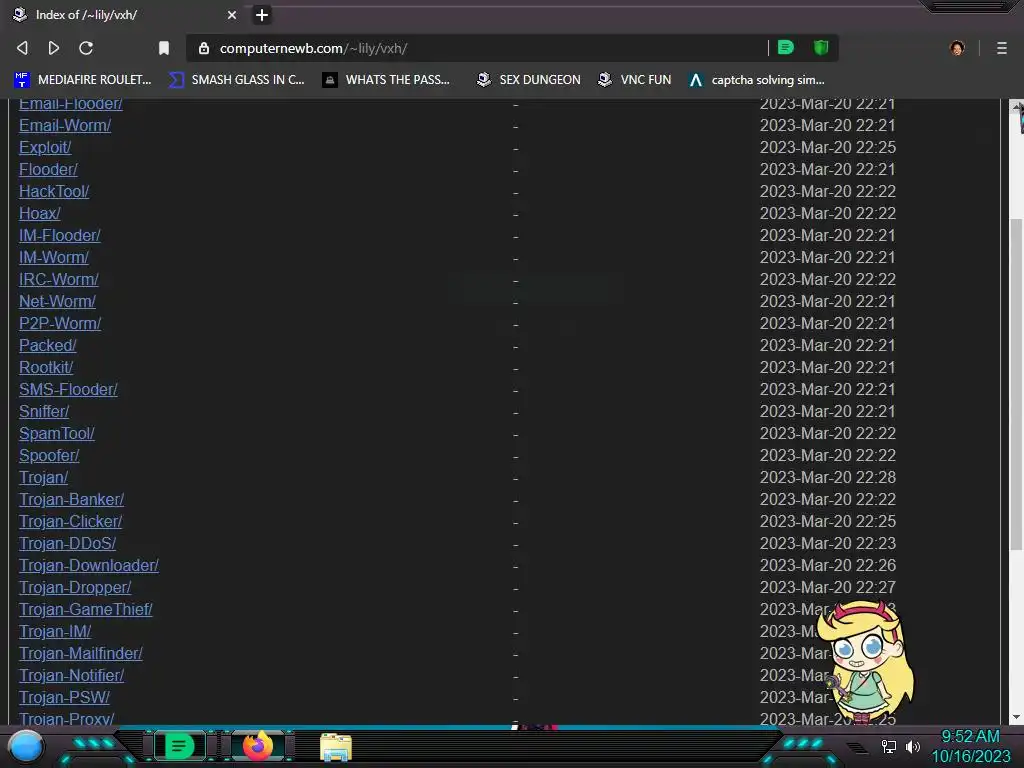Open the Trojan-Banker/ directory link
This screenshot has height=768, width=1024.
71,500
